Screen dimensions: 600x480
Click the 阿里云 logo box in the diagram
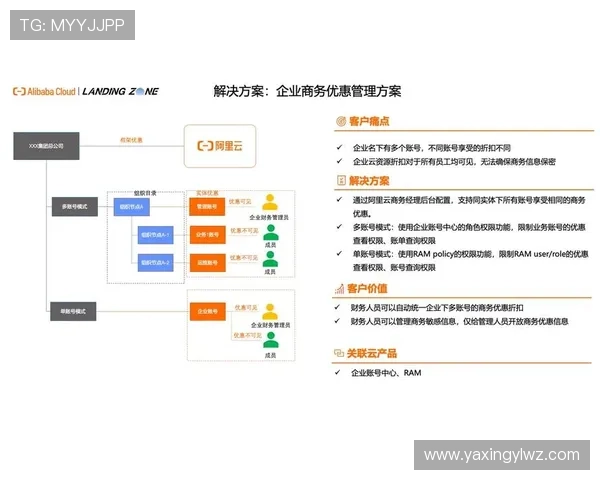click(220, 146)
